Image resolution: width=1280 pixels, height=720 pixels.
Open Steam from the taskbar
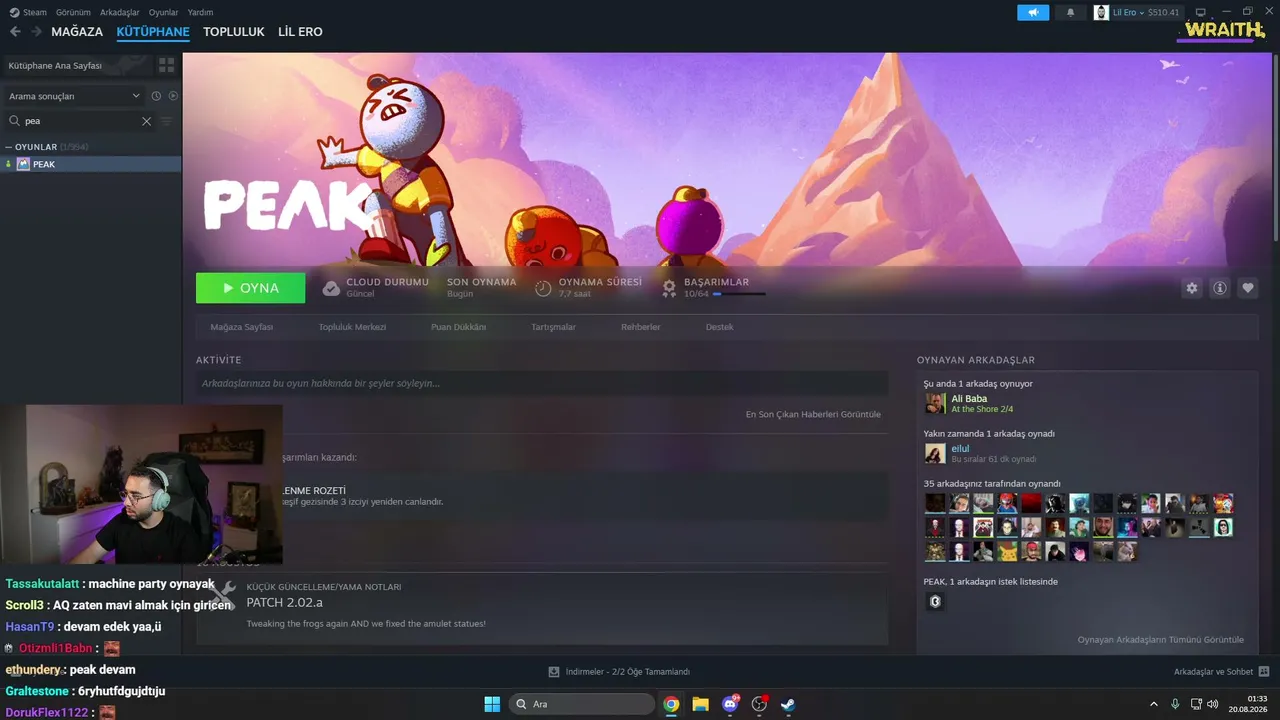pos(788,704)
